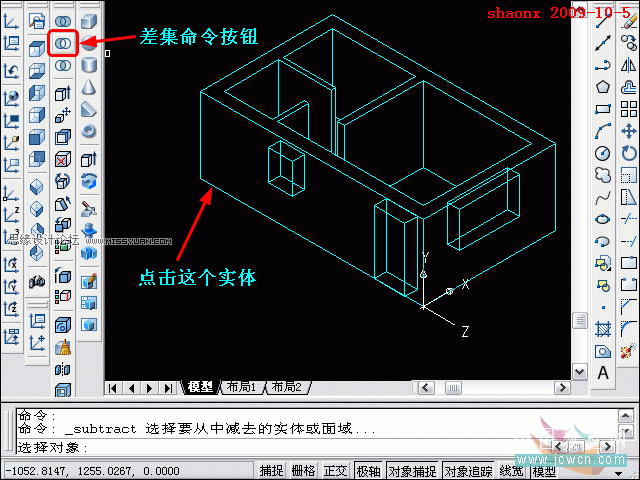Click the Delete Faces tool with red X
The height and width of the screenshot is (480, 640).
click(63, 159)
